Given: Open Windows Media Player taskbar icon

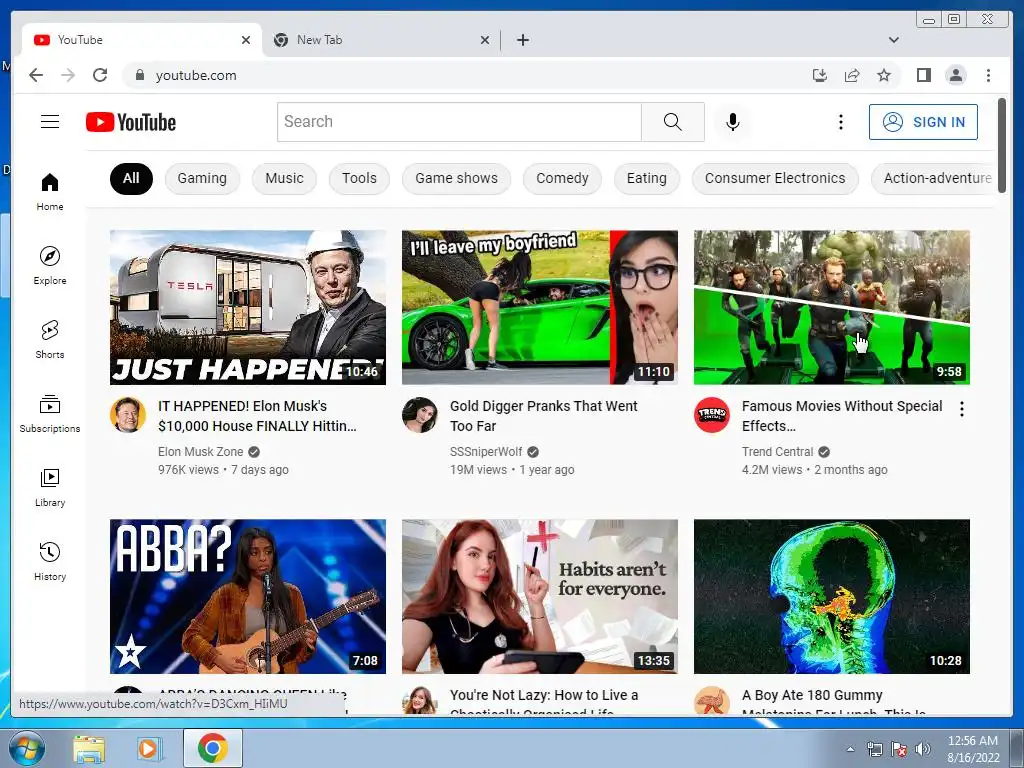Looking at the screenshot, I should point(149,748).
